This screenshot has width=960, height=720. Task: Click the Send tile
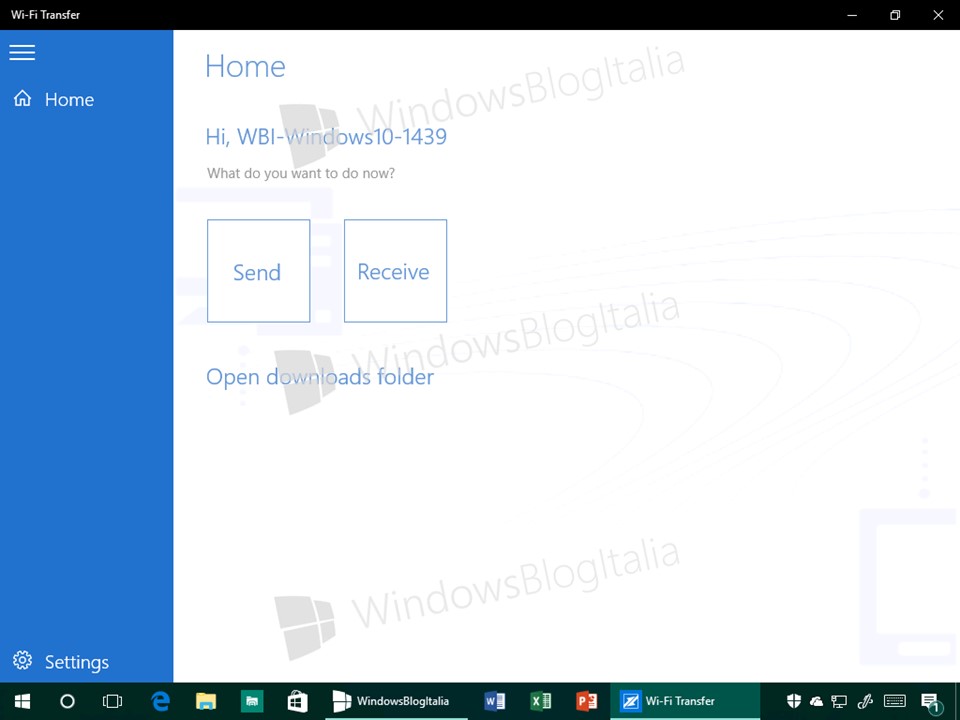coord(258,271)
